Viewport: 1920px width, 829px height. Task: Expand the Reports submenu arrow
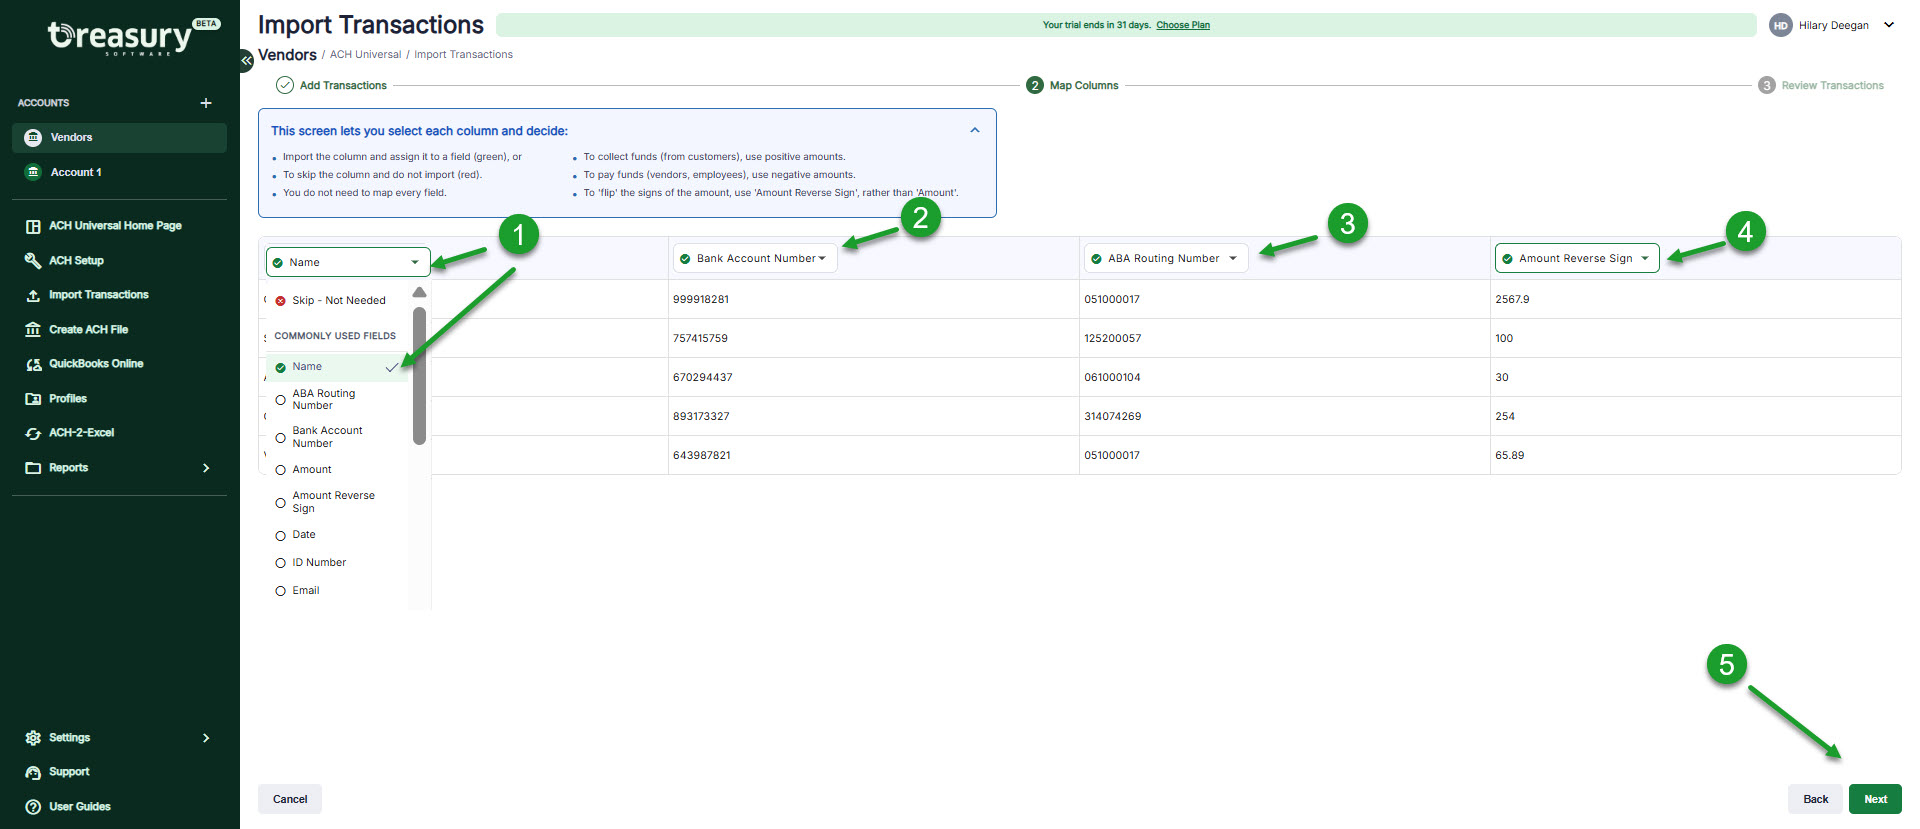[x=206, y=468]
